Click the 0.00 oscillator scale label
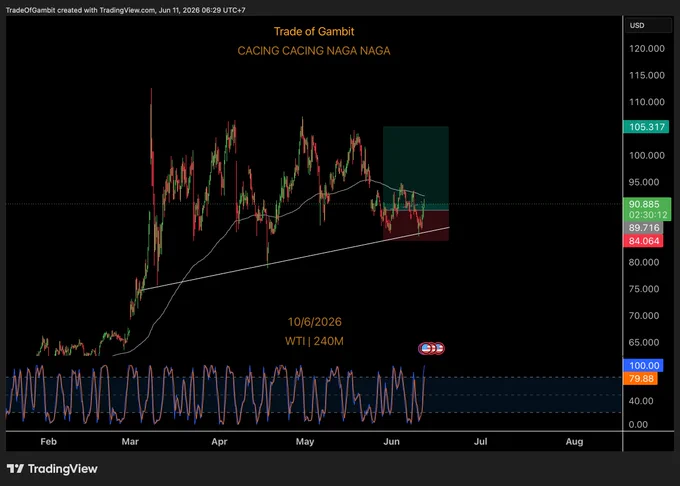Screen dimensions: 680x486 coord(638,424)
